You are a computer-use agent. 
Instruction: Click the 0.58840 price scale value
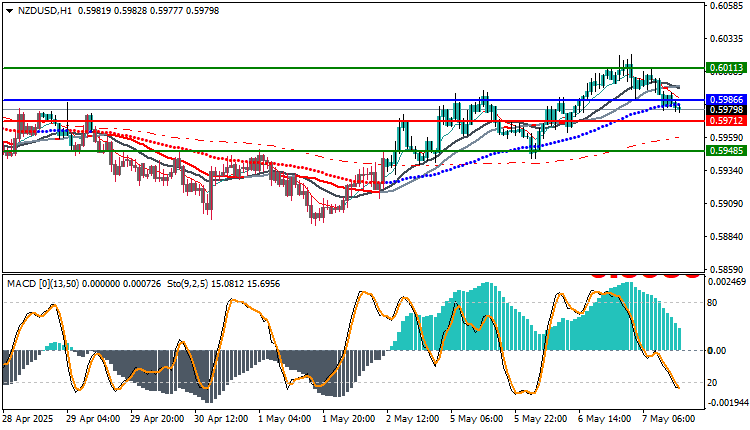click(x=727, y=237)
